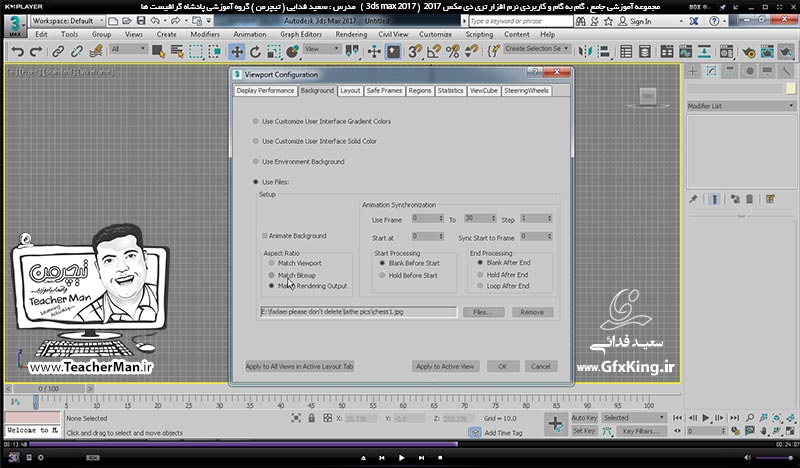Click the 0 / 100 time slider
Image resolution: width=800 pixels, height=468 pixels.
click(x=49, y=389)
